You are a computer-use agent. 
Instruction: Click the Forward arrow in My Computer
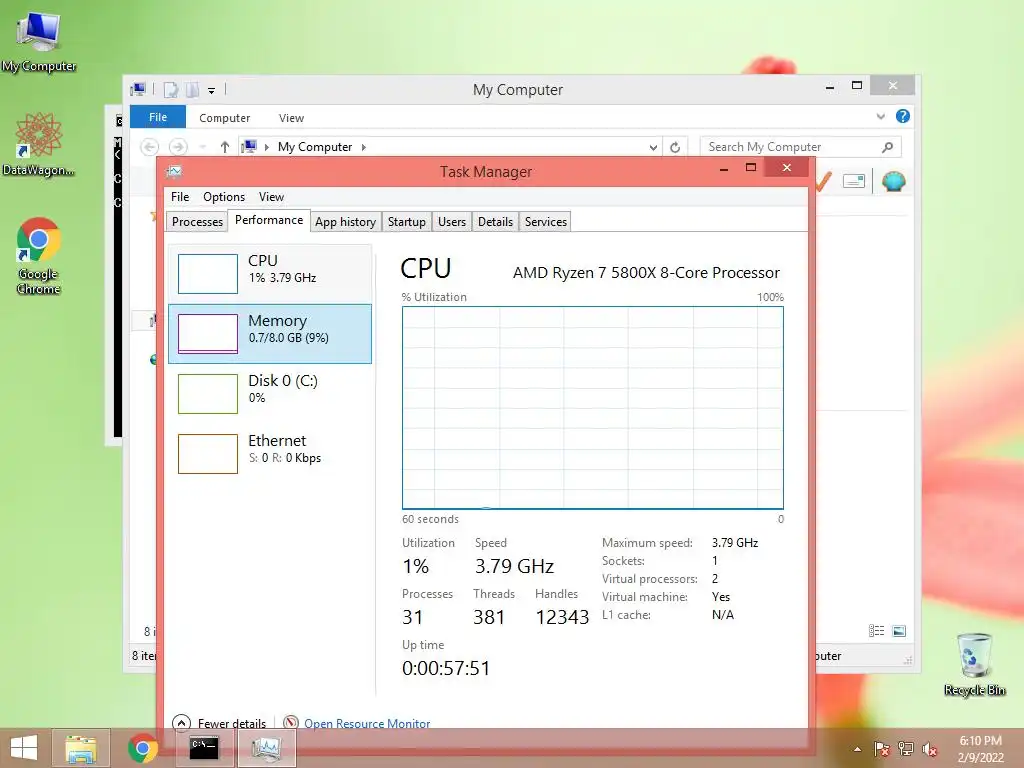(178, 147)
